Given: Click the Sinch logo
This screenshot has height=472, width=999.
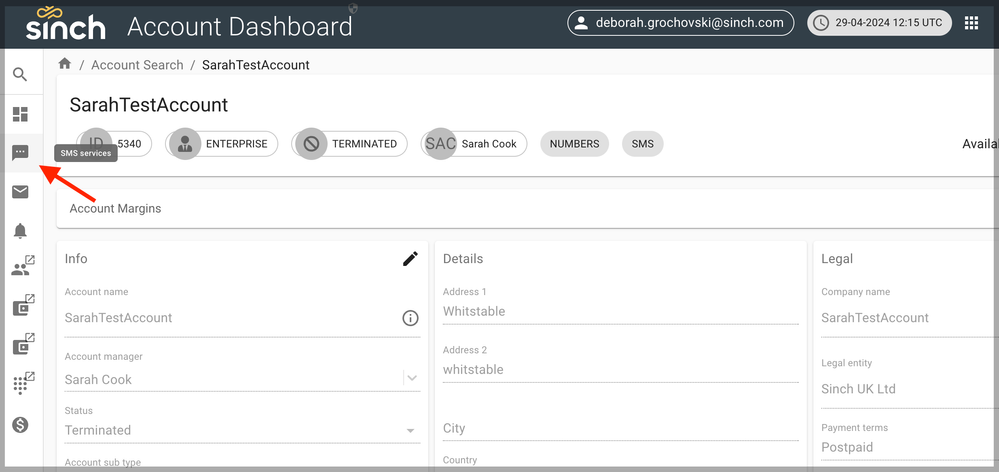Looking at the screenshot, I should coord(66,24).
